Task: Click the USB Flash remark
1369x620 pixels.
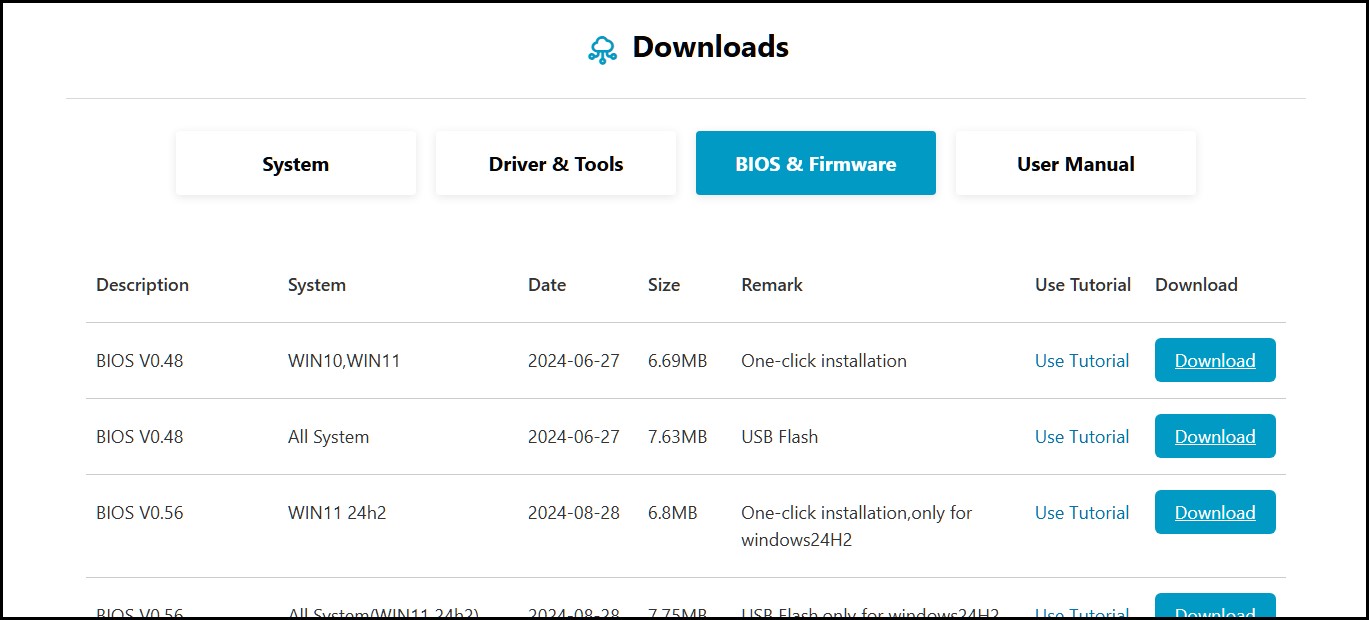Action: click(780, 437)
